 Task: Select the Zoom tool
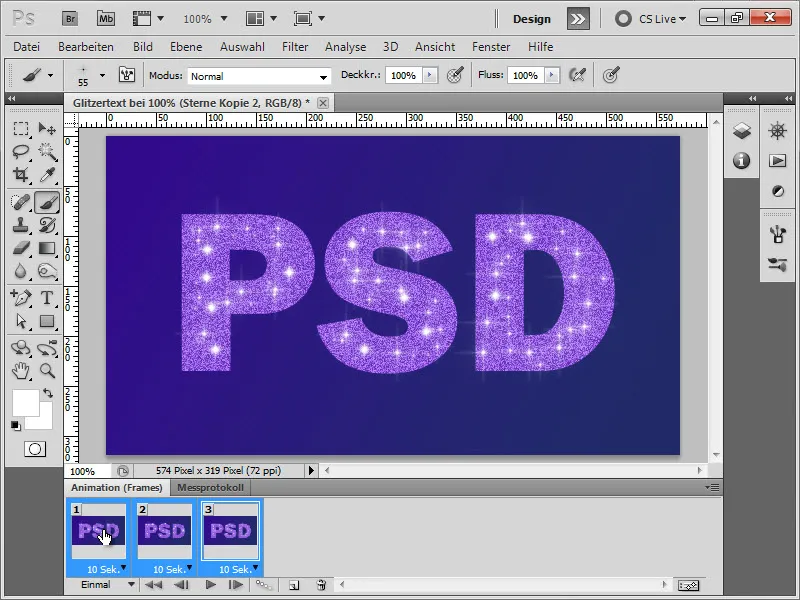(x=47, y=371)
